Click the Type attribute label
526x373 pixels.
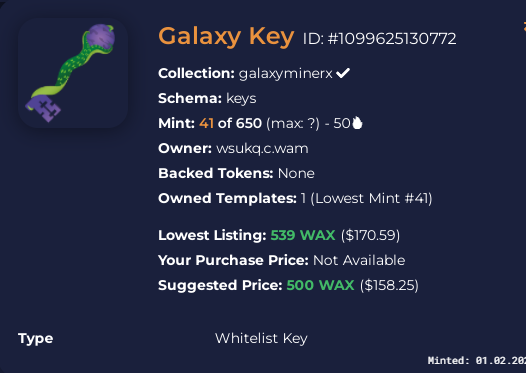pyautogui.click(x=36, y=339)
